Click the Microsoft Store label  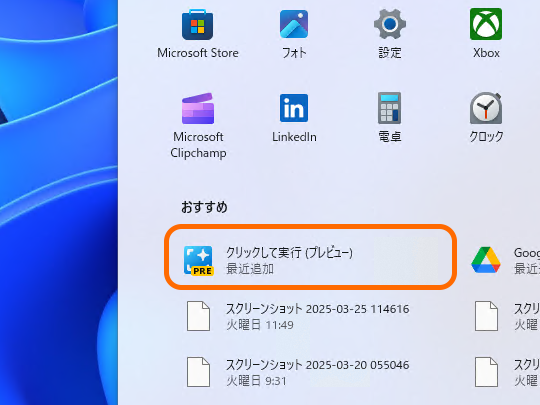coord(198,53)
